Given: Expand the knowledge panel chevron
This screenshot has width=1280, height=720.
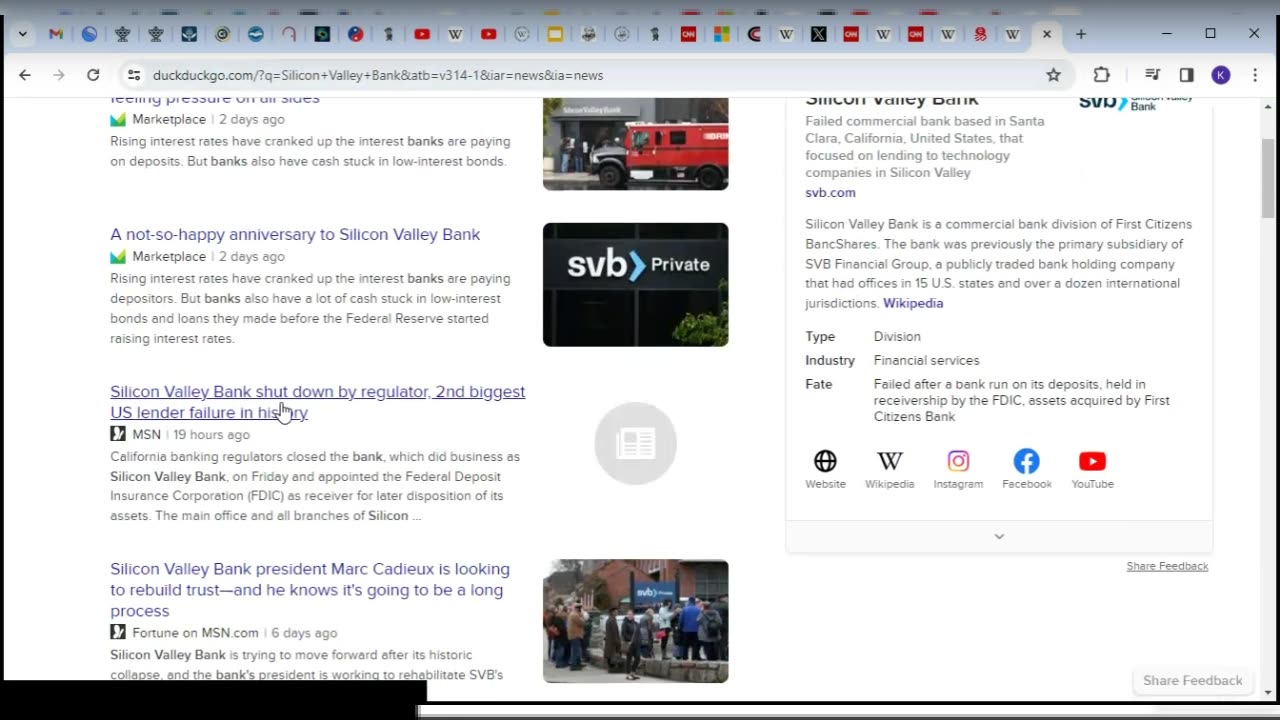Looking at the screenshot, I should 999,537.
